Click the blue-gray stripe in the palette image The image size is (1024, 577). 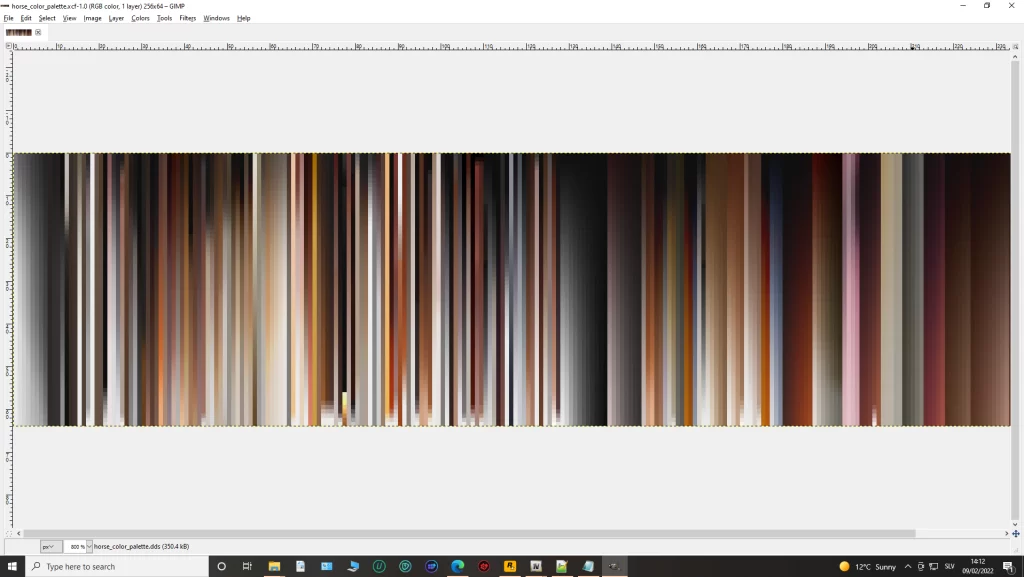coord(775,289)
